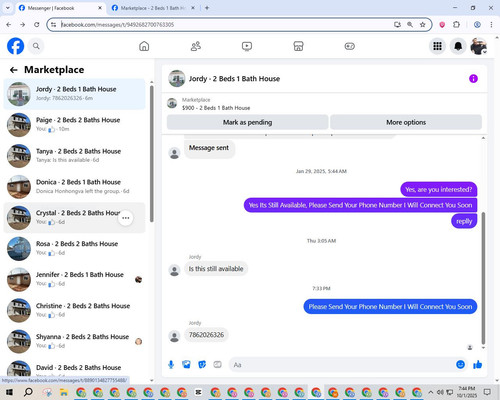Open the account profile picture menu
The width and height of the screenshot is (500, 400).
479,46
